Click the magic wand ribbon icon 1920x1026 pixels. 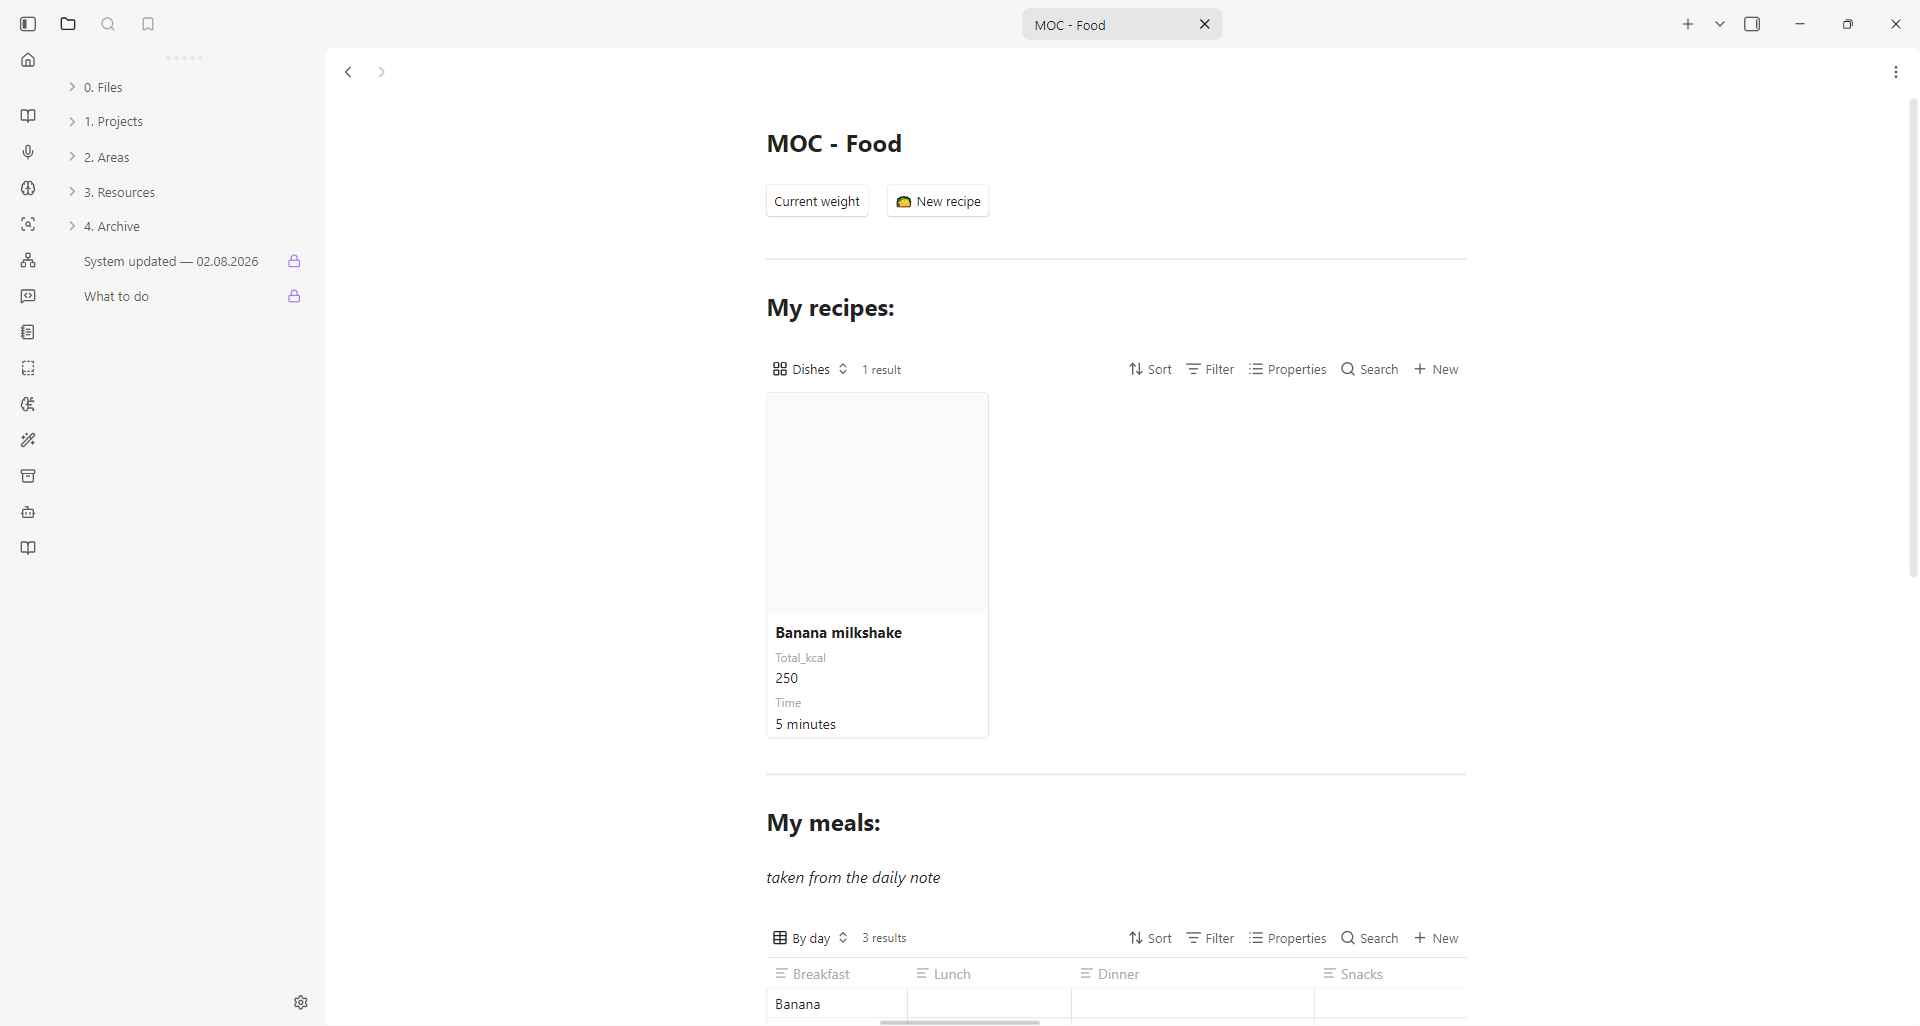point(28,440)
